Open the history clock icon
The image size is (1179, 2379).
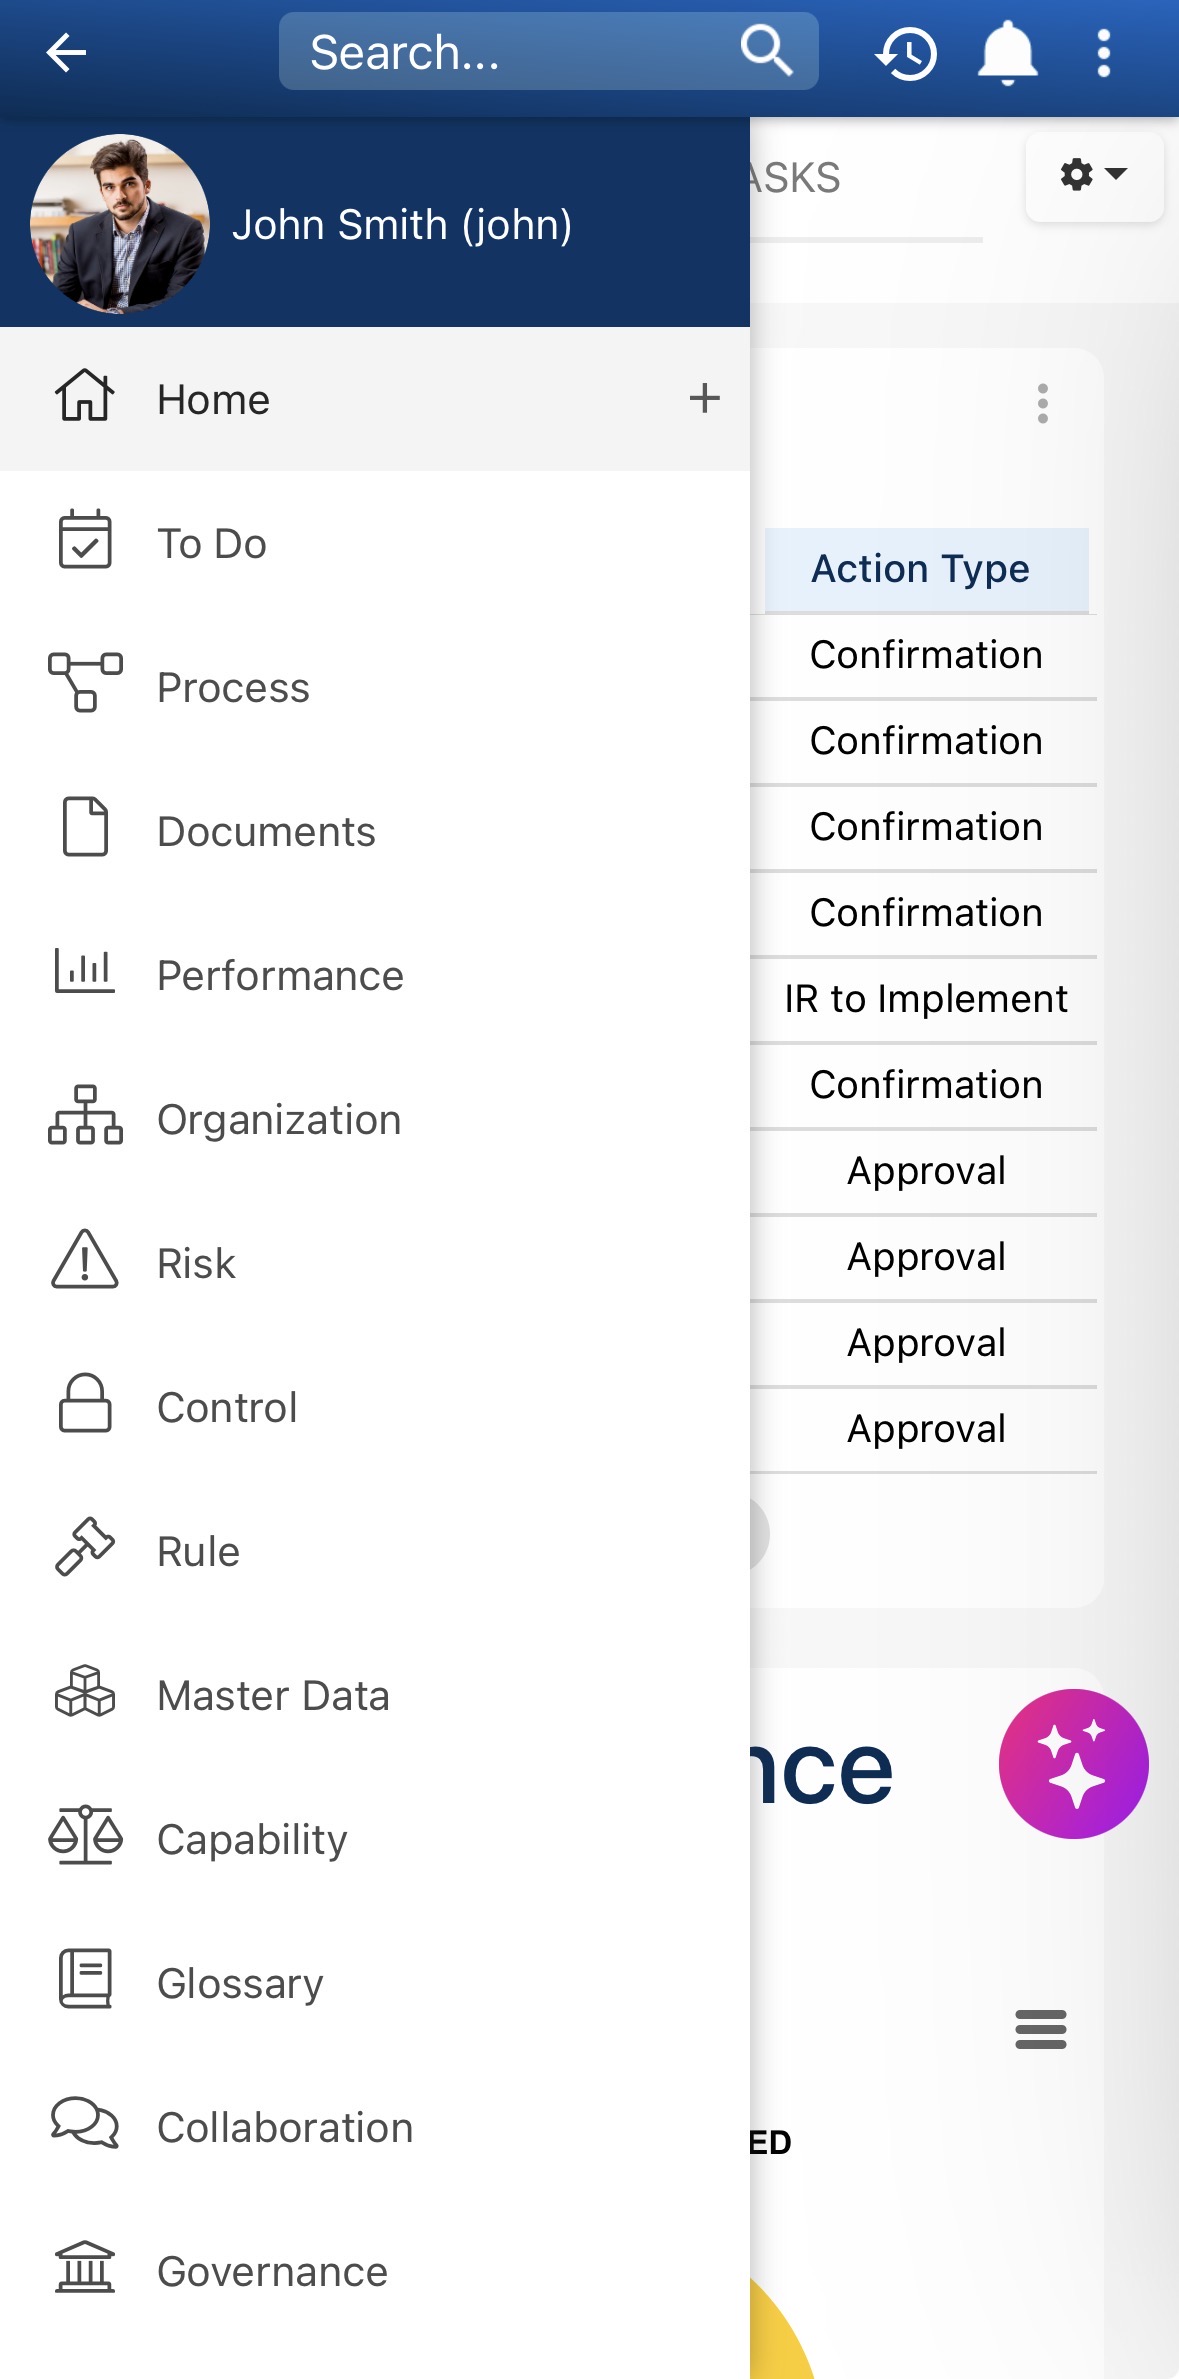point(907,53)
